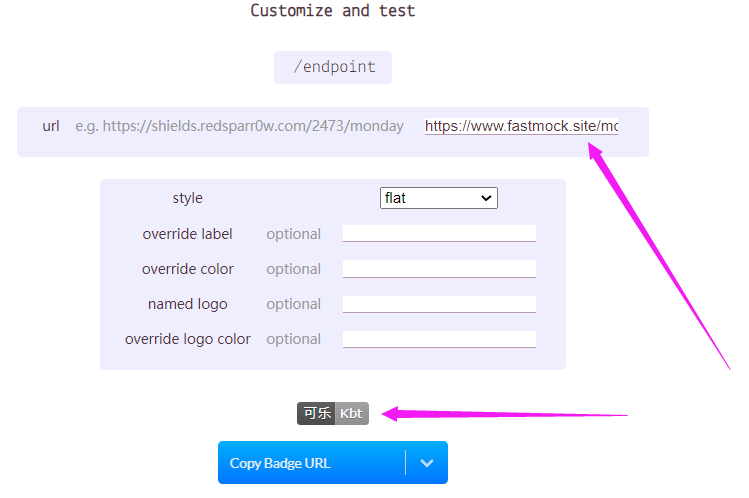
Task: Click the override logo color input box
Action: (x=439, y=339)
